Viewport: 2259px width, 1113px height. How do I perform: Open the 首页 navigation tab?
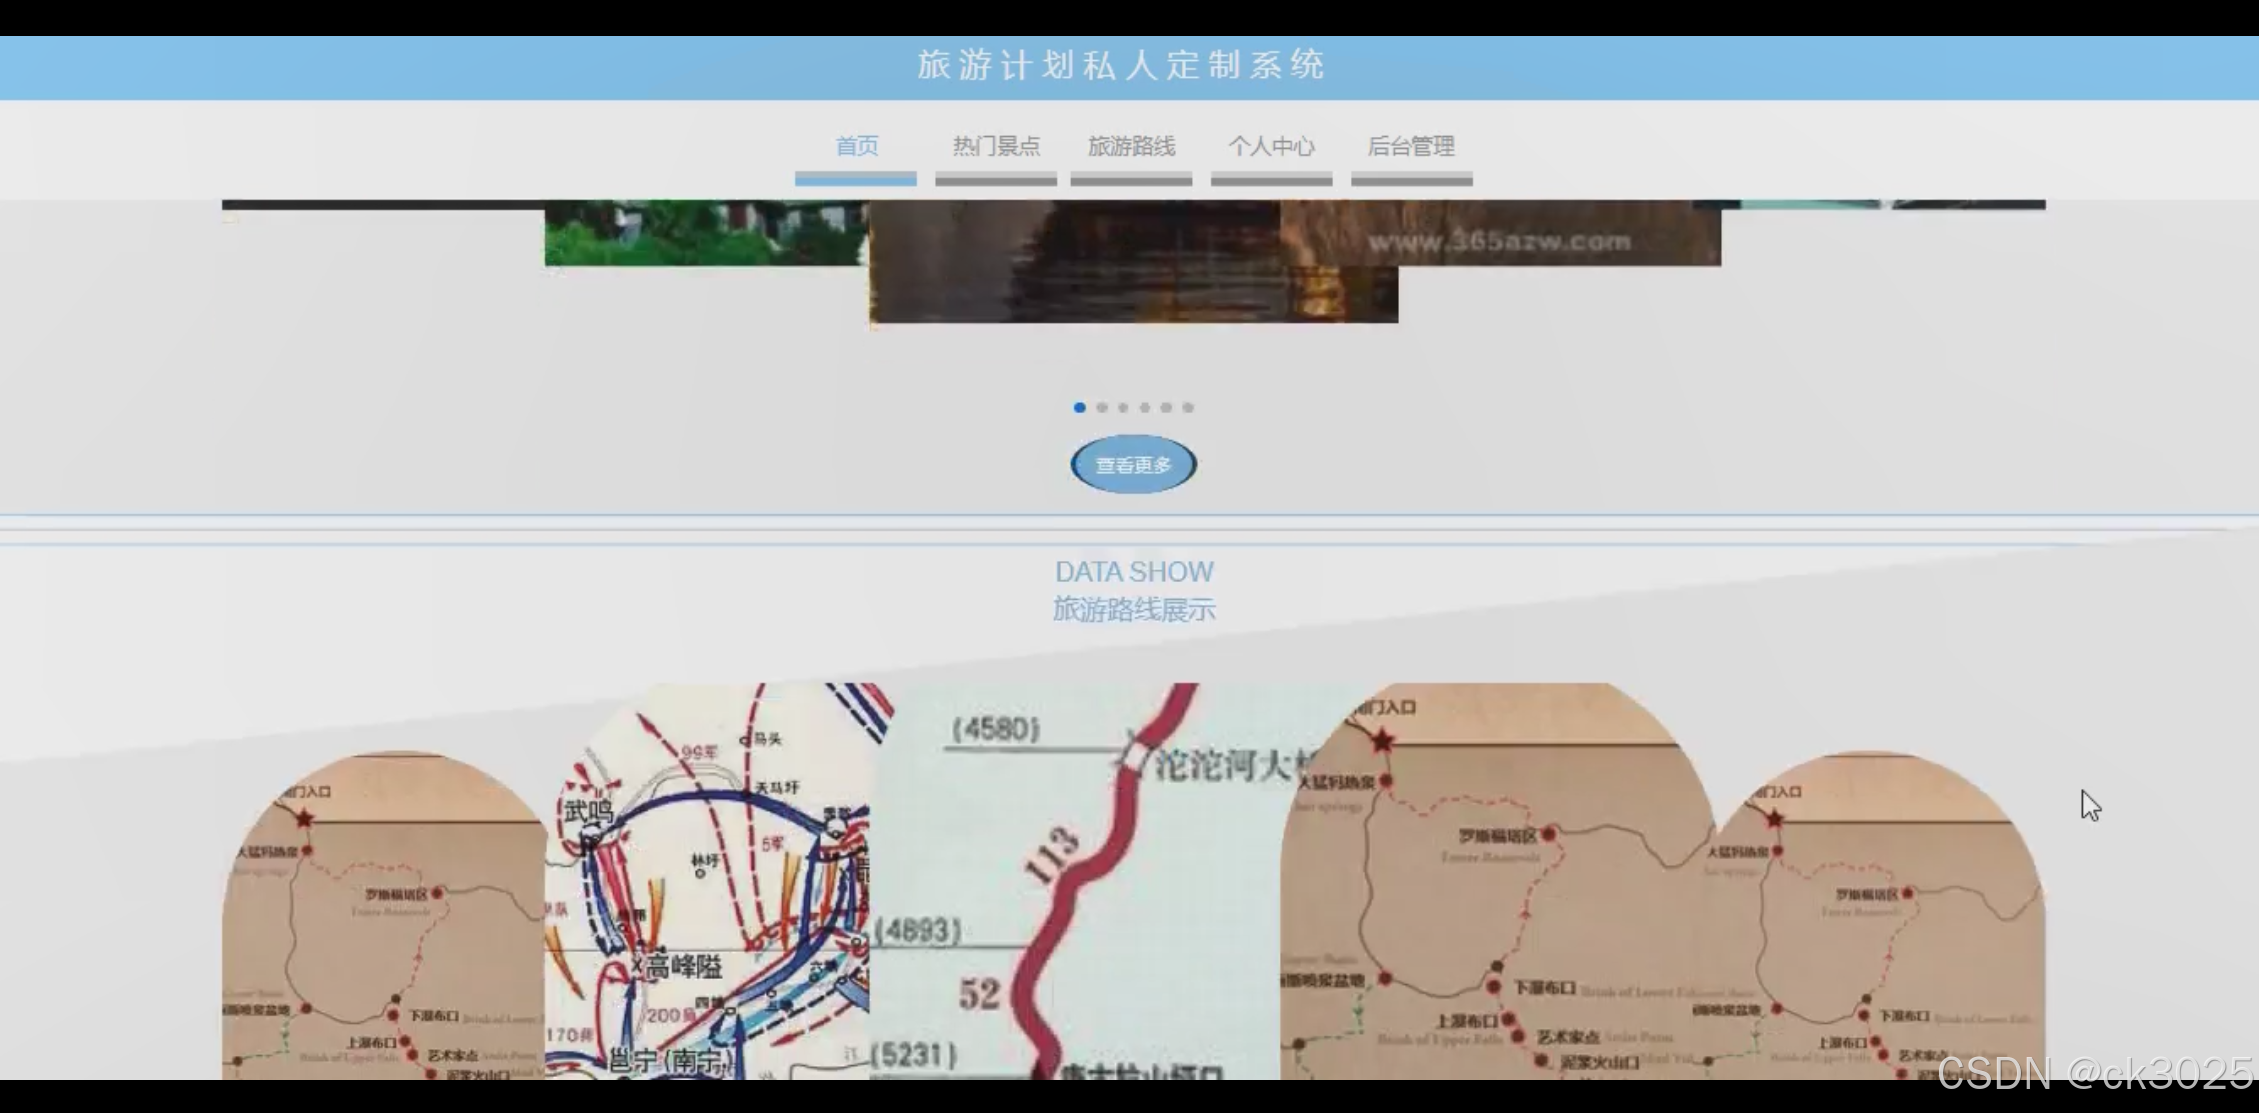[856, 147]
